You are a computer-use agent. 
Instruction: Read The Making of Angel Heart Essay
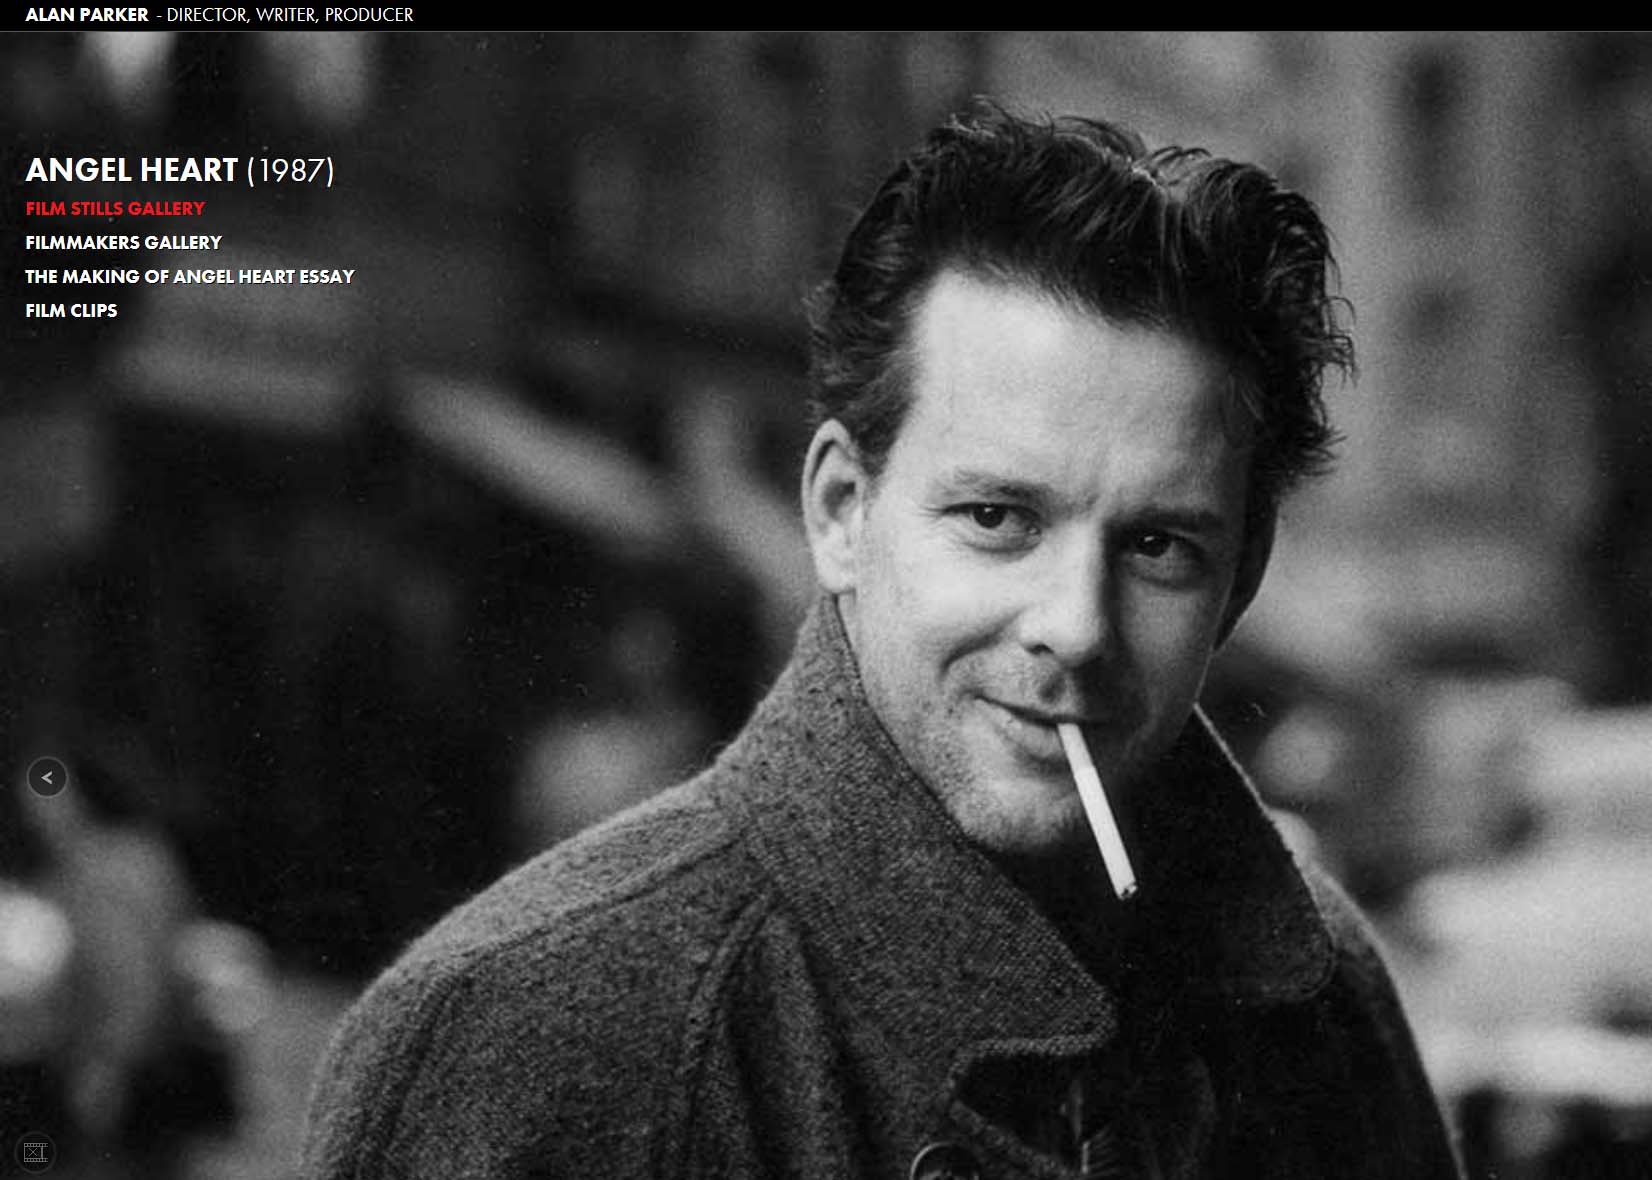190,276
